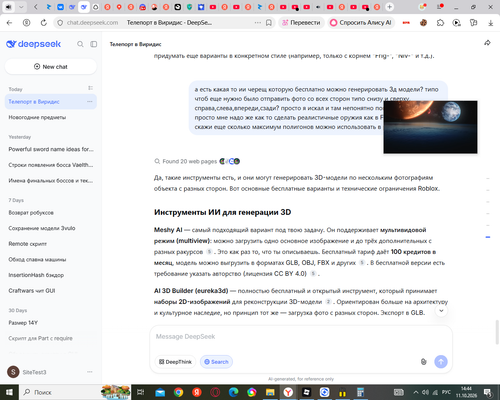
Task: Click the page vertical scrollbar thumb
Action: 497,332
